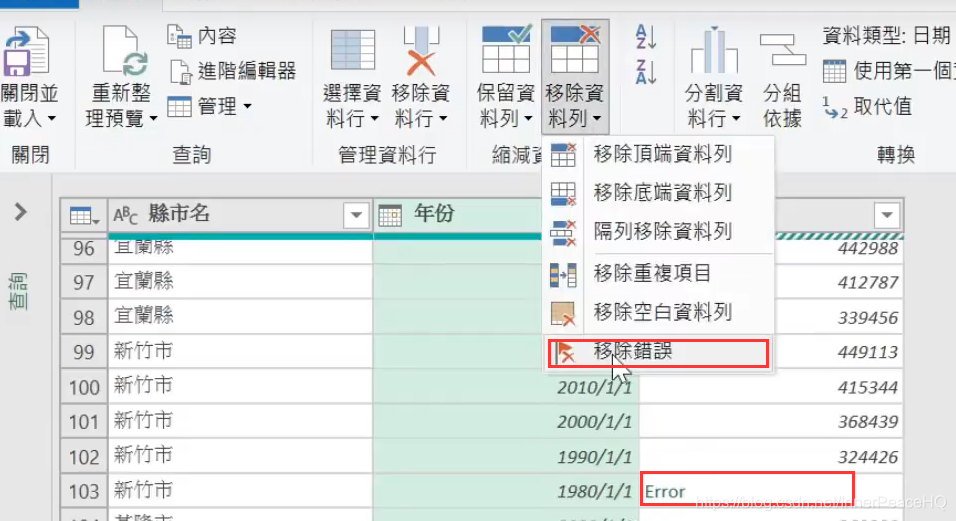Click the Remove Errors flag icon

565,352
